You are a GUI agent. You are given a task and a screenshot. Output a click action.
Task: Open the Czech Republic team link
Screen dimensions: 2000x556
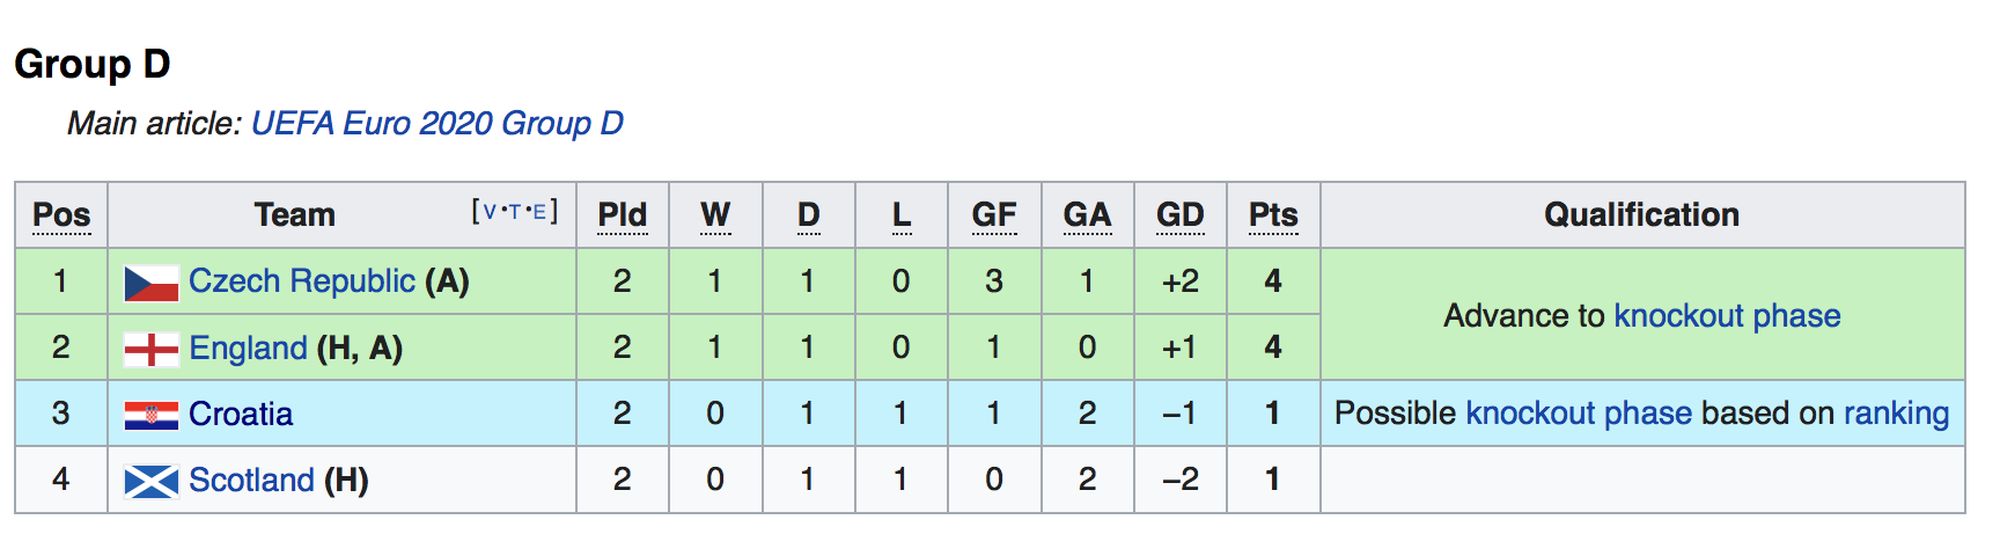[x=301, y=281]
